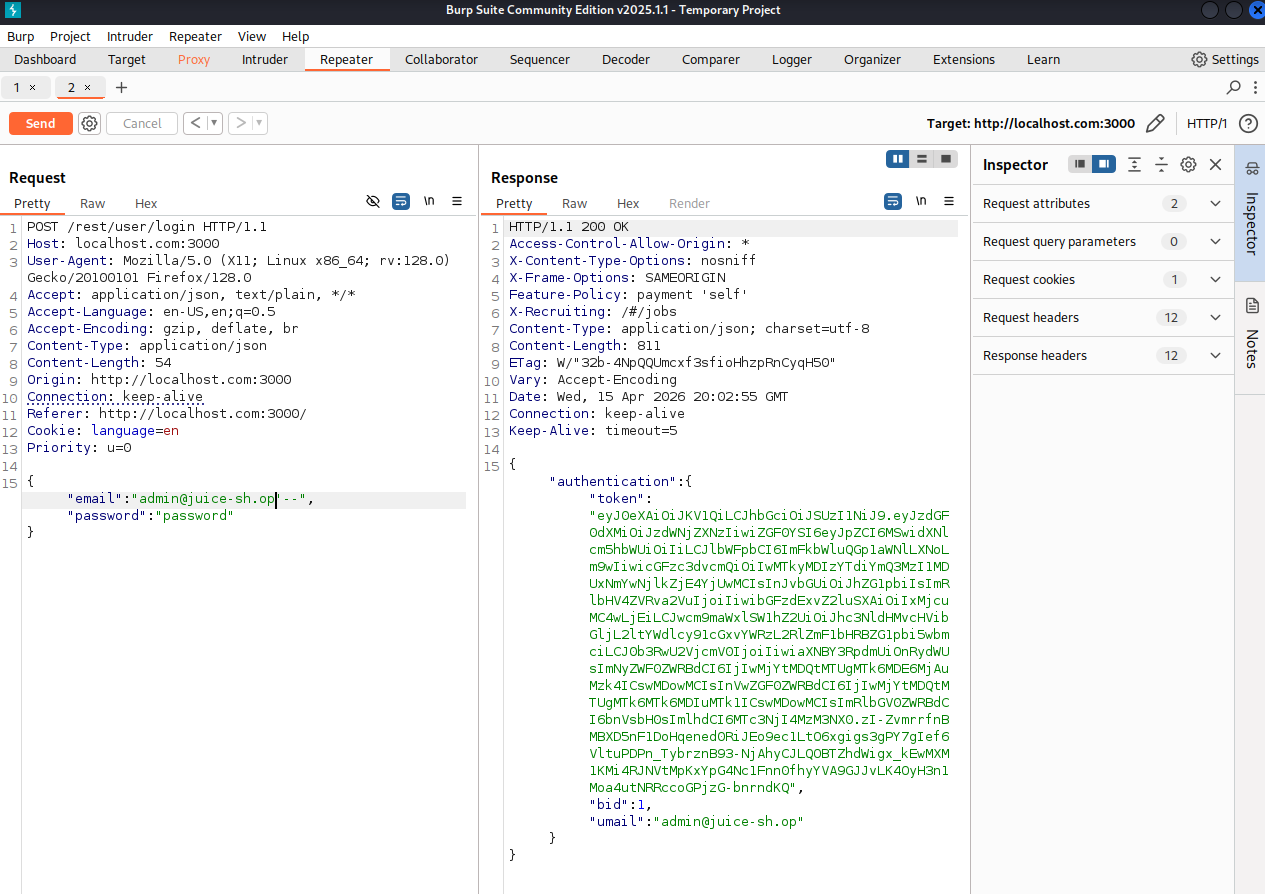Select Response Render view tab
The image size is (1265, 894).
coord(689,203)
